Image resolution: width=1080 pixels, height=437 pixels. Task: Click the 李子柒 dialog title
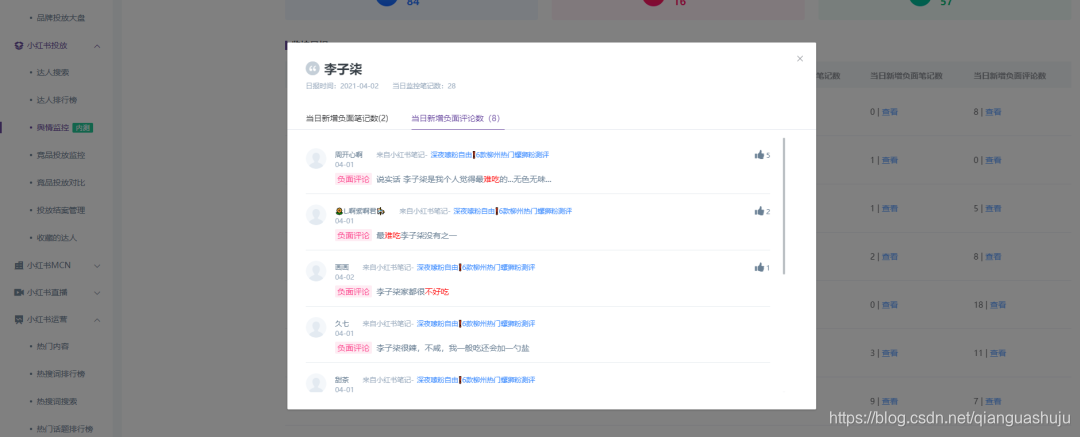pyautogui.click(x=343, y=69)
